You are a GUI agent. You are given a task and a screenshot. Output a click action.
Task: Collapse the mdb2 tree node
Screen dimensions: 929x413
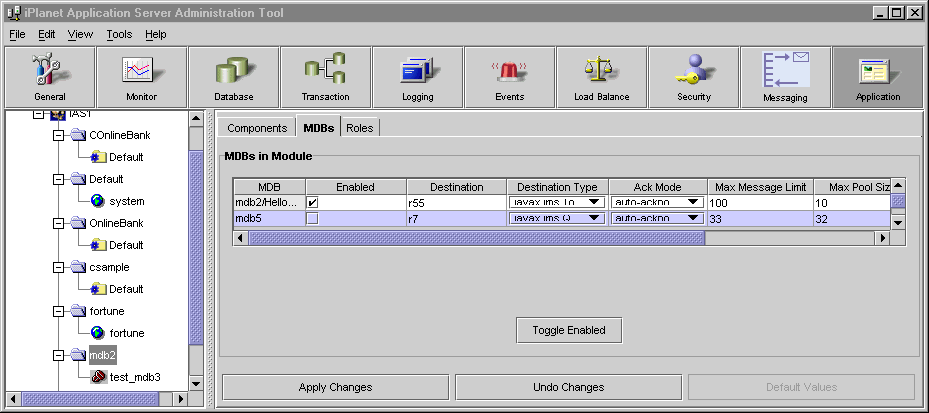[x=58, y=355]
